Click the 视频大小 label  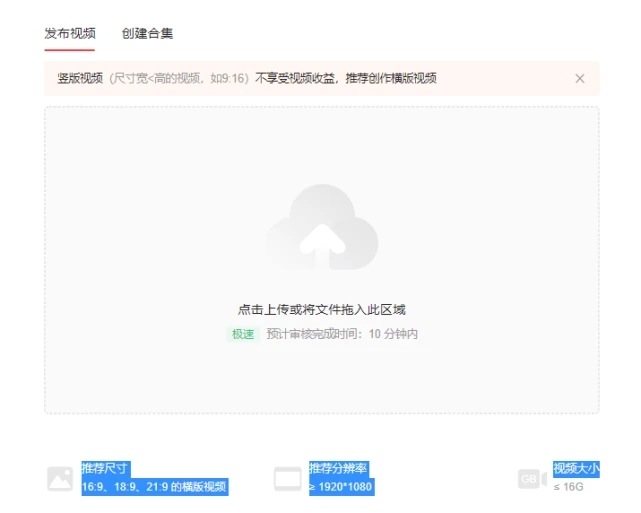point(576,468)
